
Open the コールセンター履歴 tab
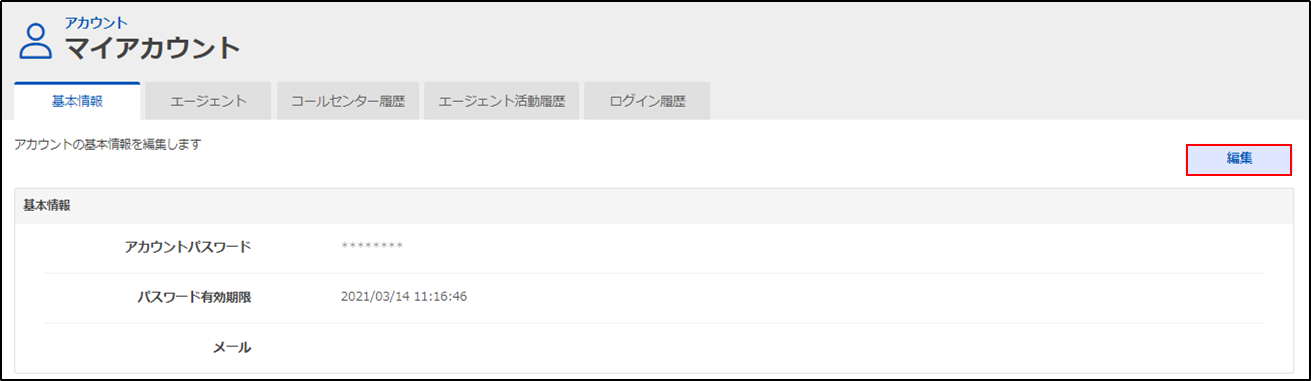click(x=347, y=101)
